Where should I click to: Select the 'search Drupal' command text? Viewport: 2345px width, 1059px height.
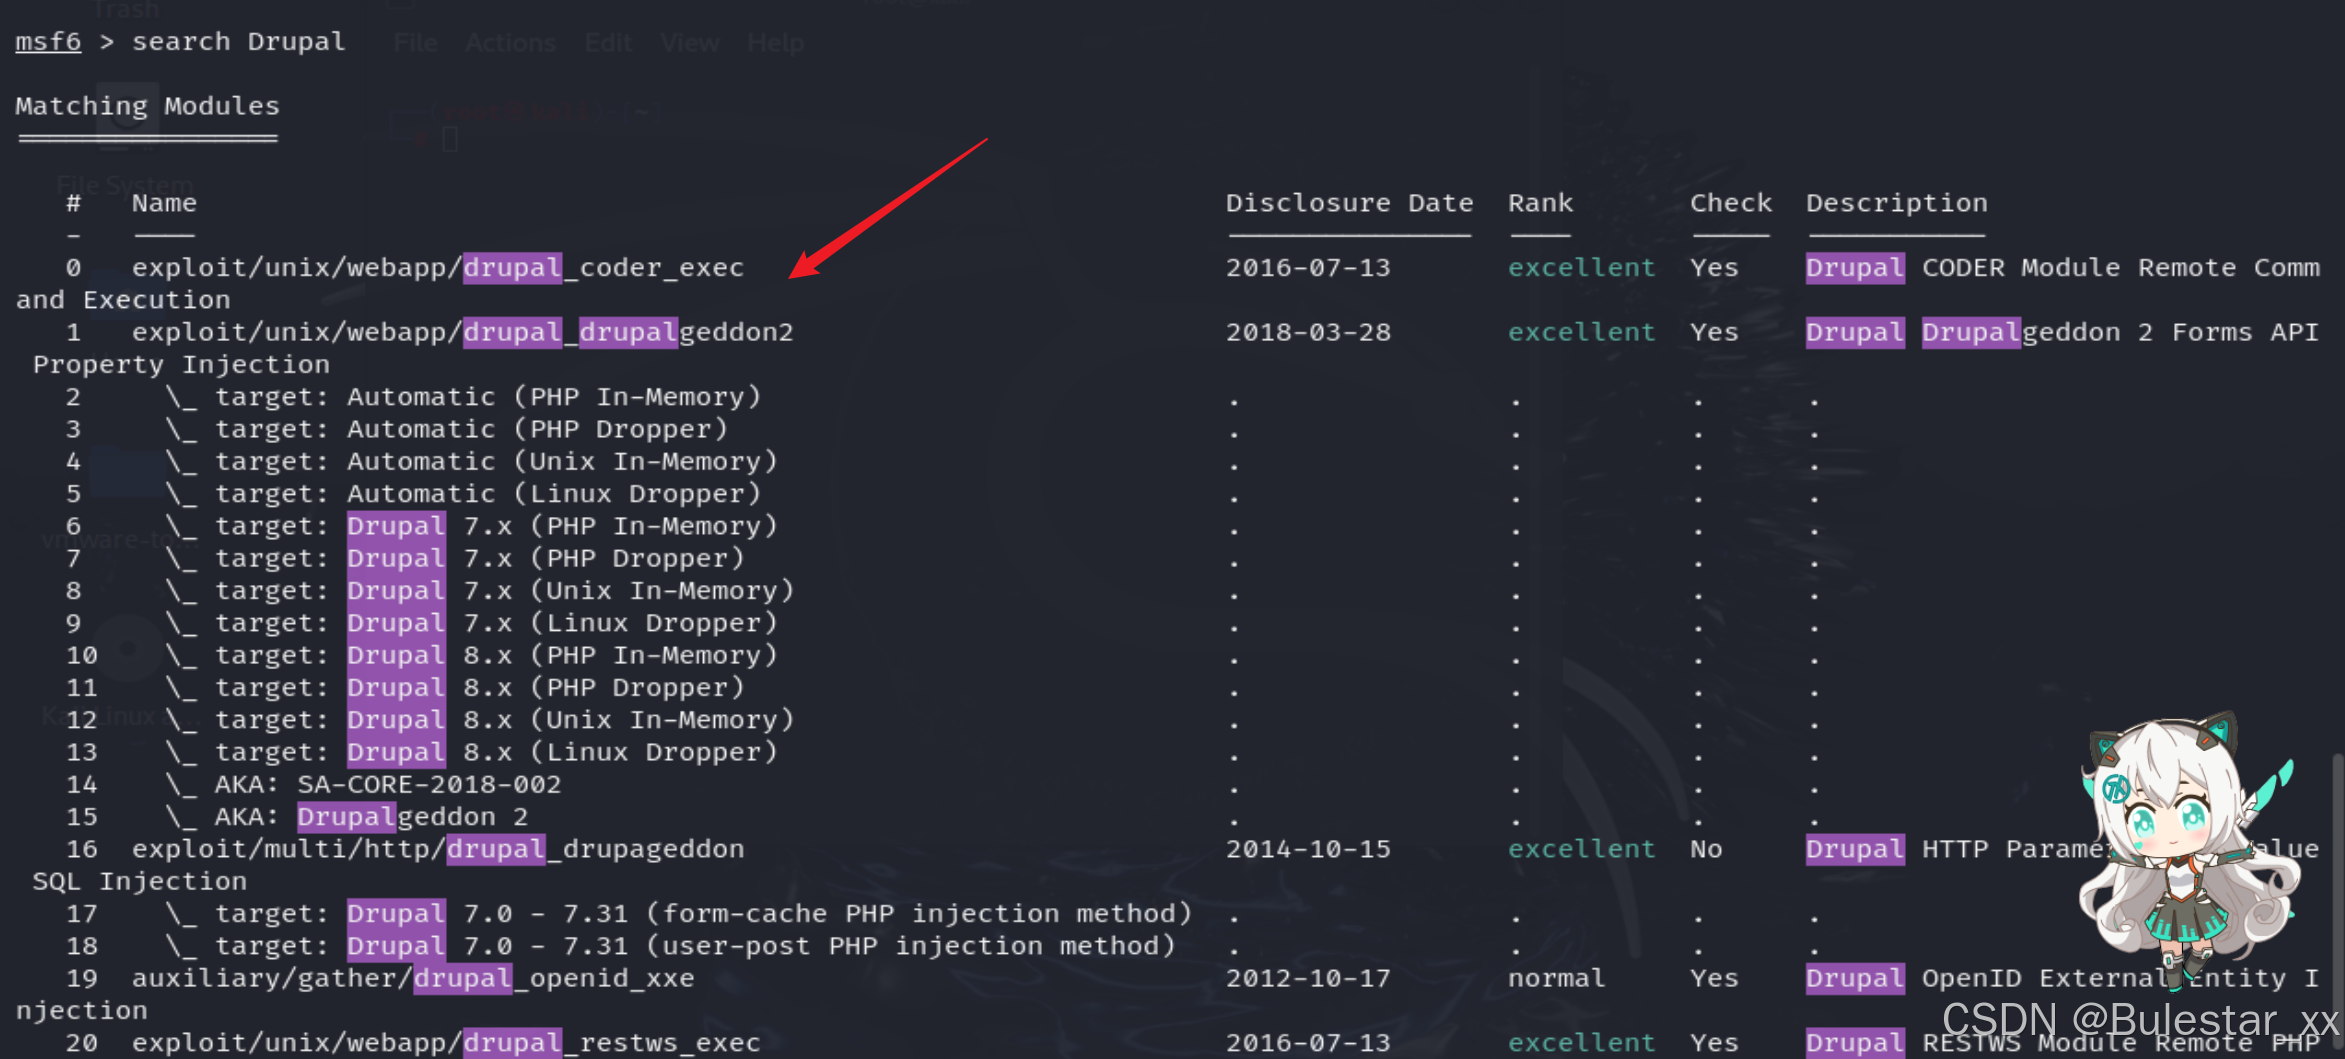pyautogui.click(x=239, y=42)
